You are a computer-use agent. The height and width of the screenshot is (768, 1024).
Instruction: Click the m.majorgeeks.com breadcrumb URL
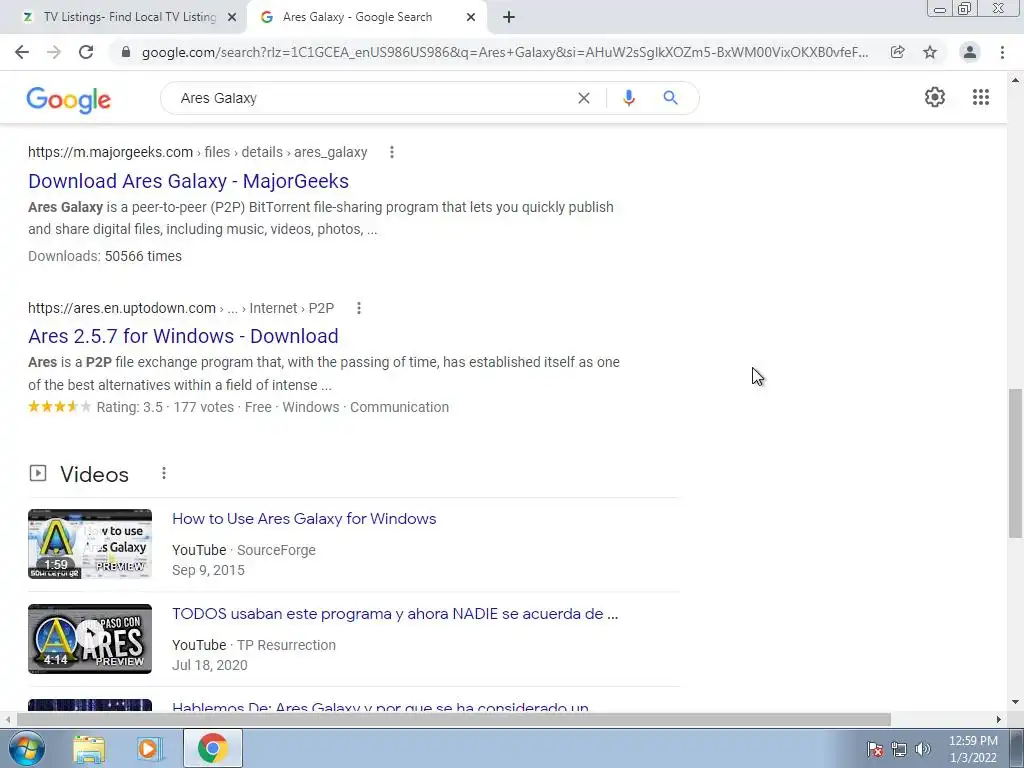pyautogui.click(x=197, y=152)
